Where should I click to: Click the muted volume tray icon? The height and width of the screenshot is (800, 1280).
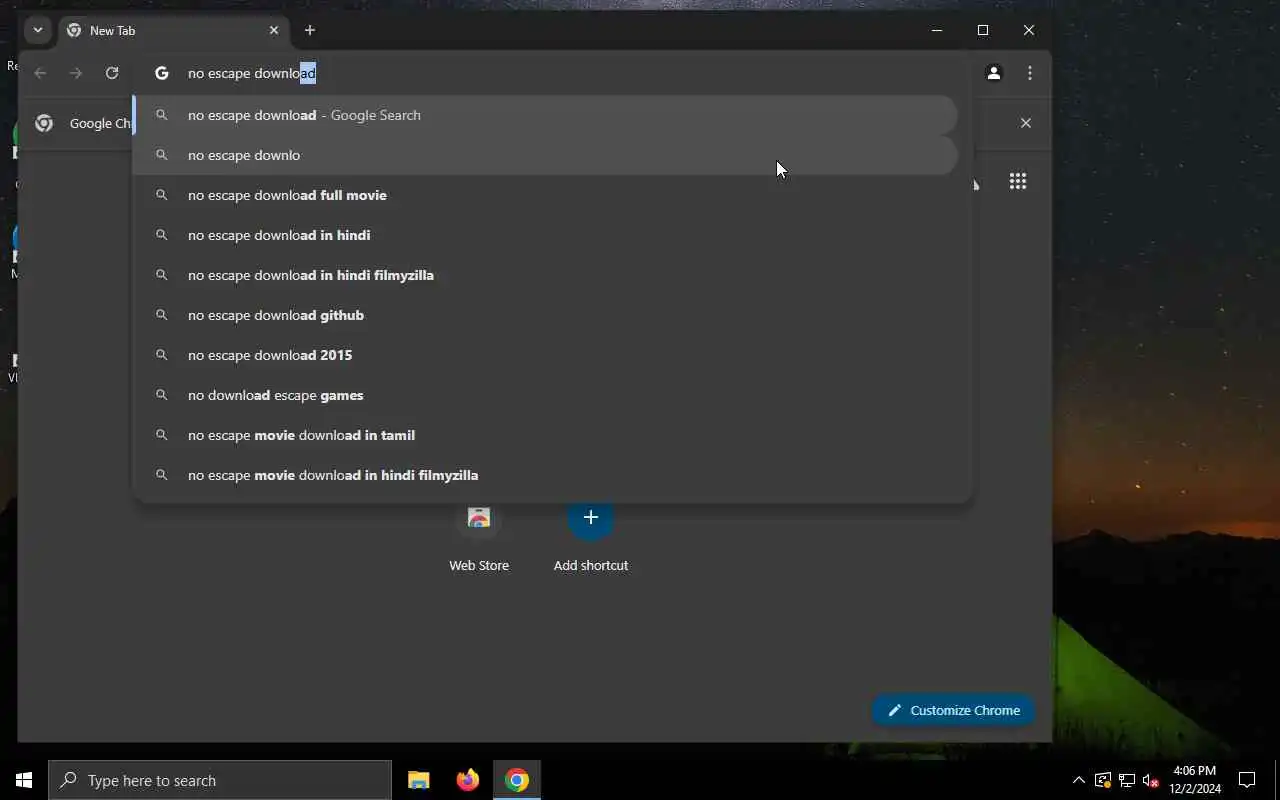click(x=1150, y=780)
